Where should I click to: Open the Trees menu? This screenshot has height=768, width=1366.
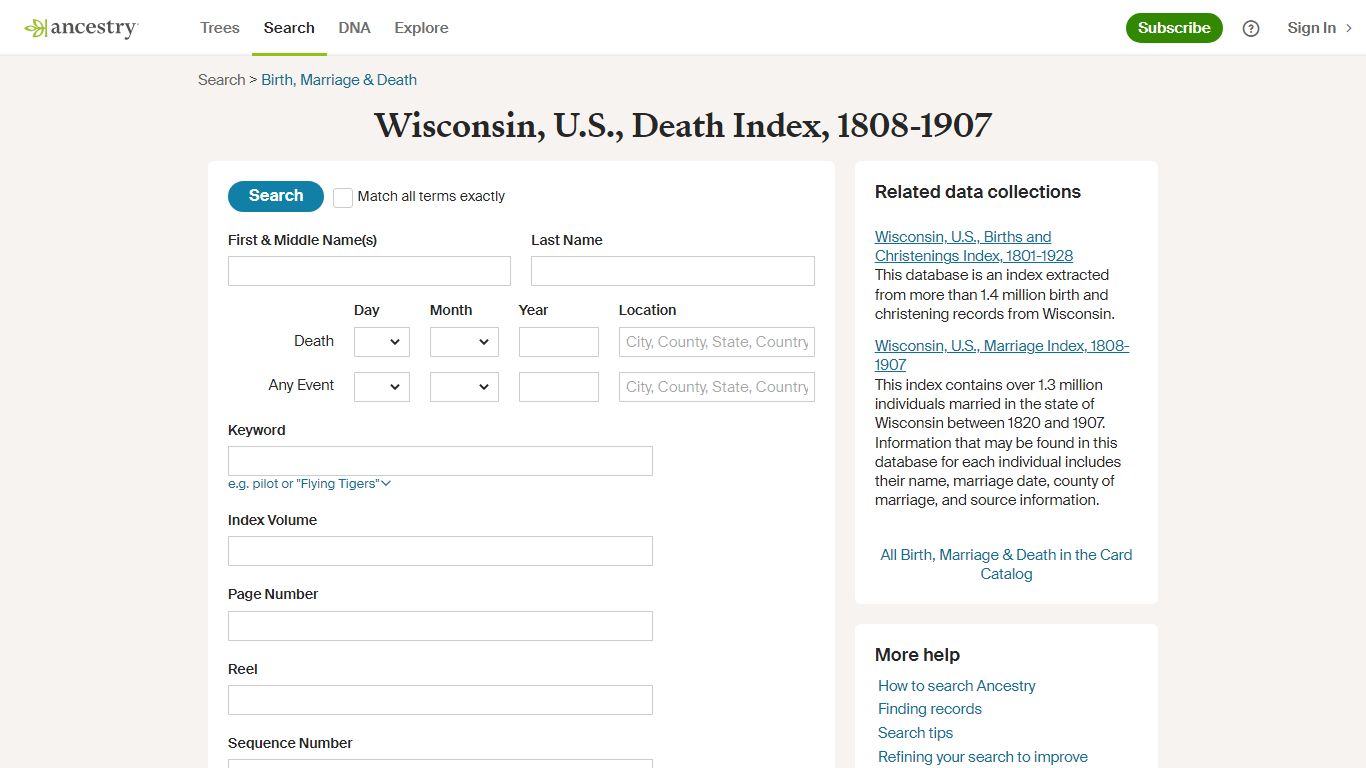coord(220,28)
